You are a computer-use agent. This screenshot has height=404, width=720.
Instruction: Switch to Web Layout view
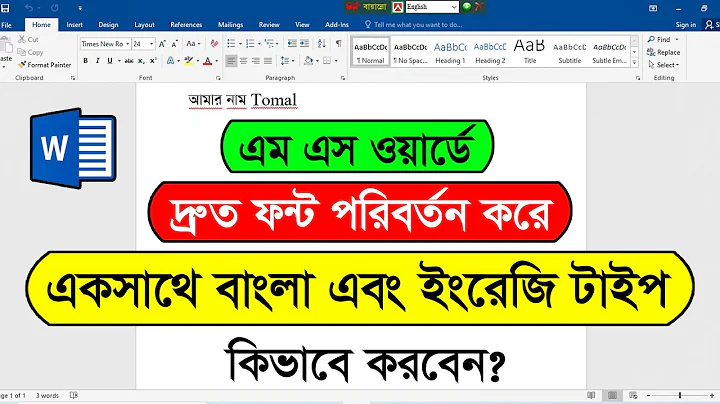[633, 395]
